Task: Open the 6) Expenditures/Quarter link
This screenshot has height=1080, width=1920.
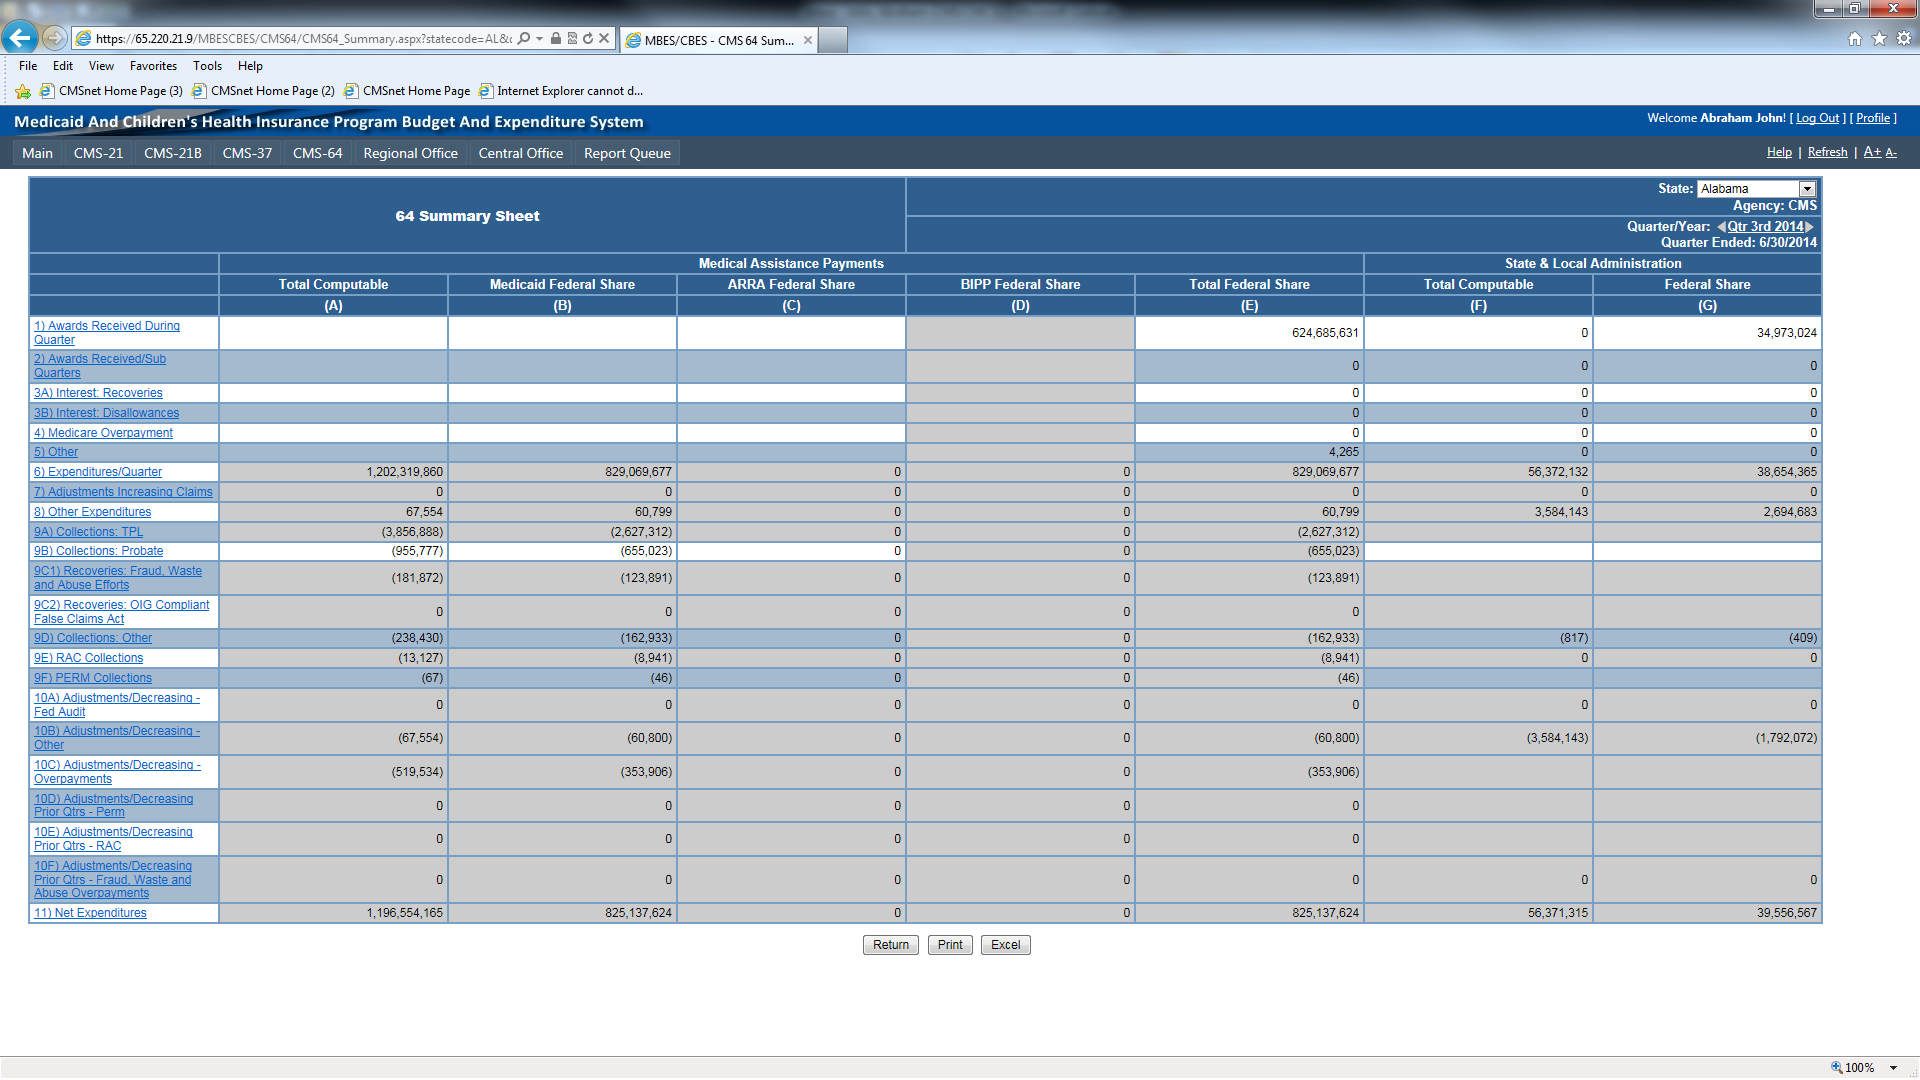Action: tap(98, 472)
